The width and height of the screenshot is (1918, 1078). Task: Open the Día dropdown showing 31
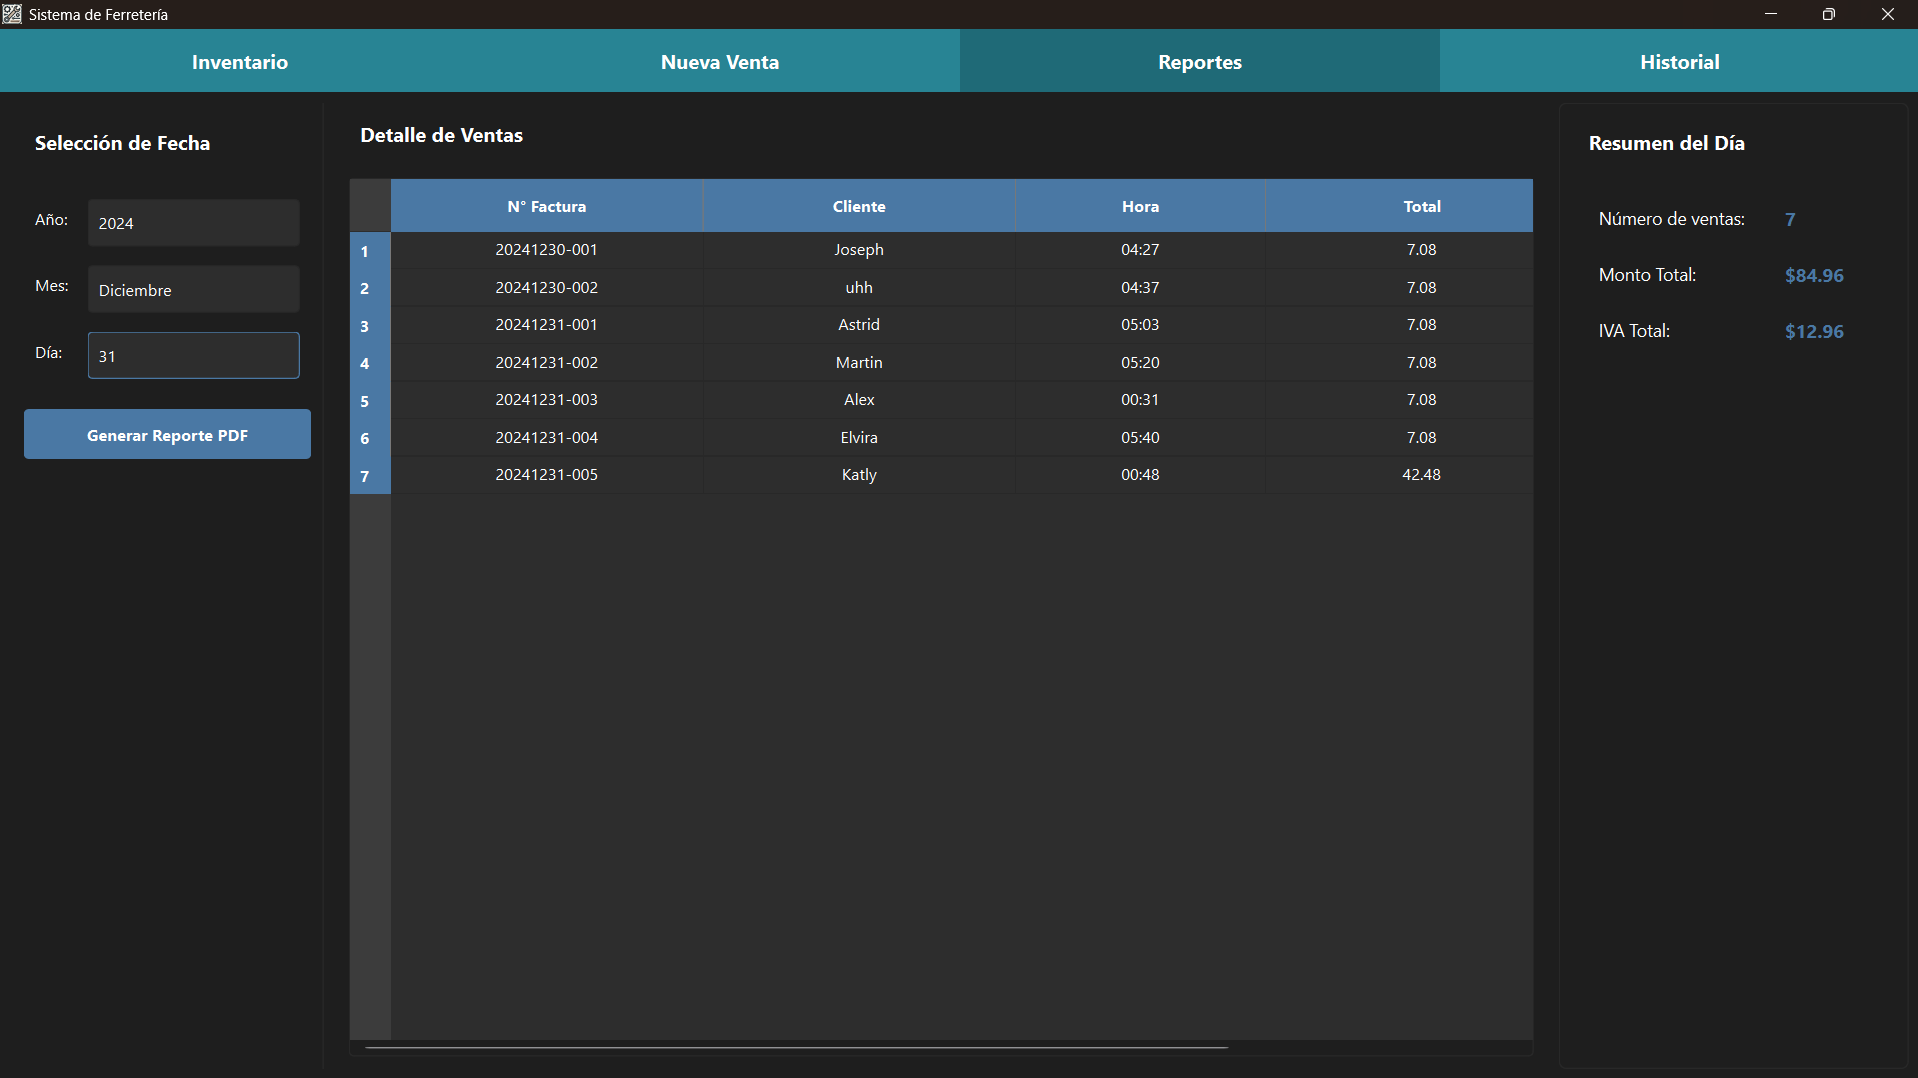[x=193, y=356]
